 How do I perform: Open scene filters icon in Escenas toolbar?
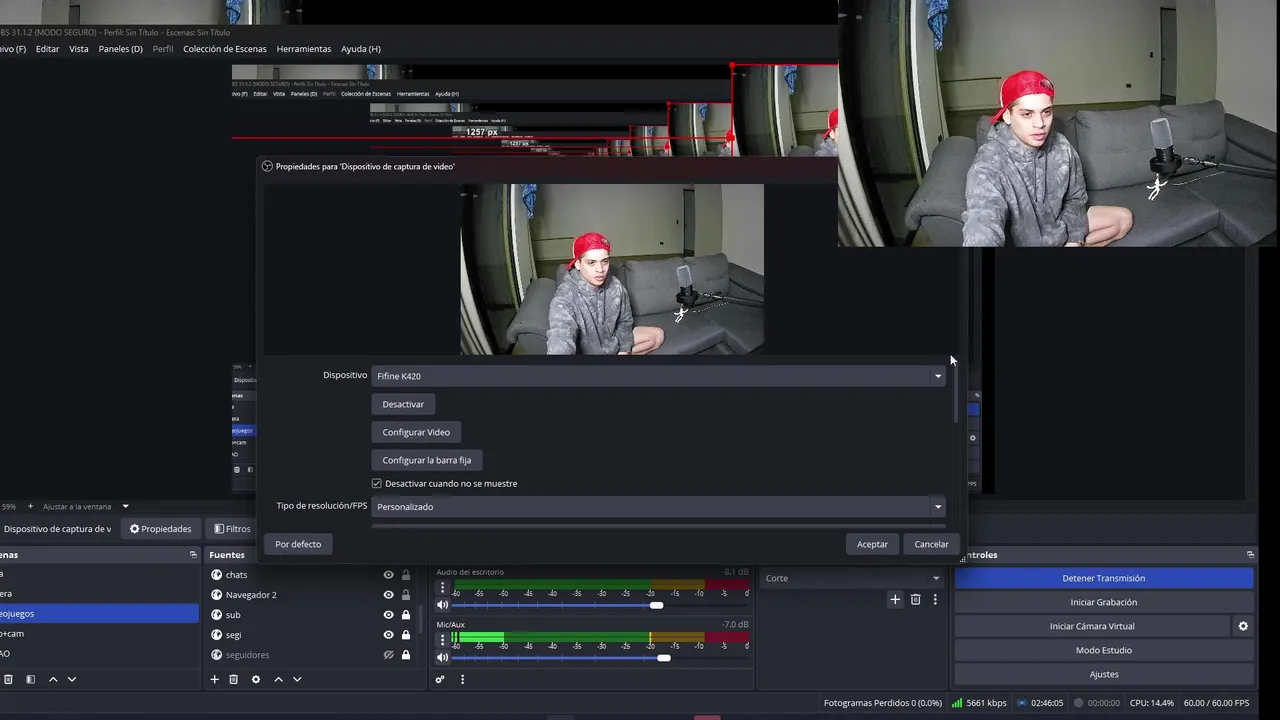[30, 679]
